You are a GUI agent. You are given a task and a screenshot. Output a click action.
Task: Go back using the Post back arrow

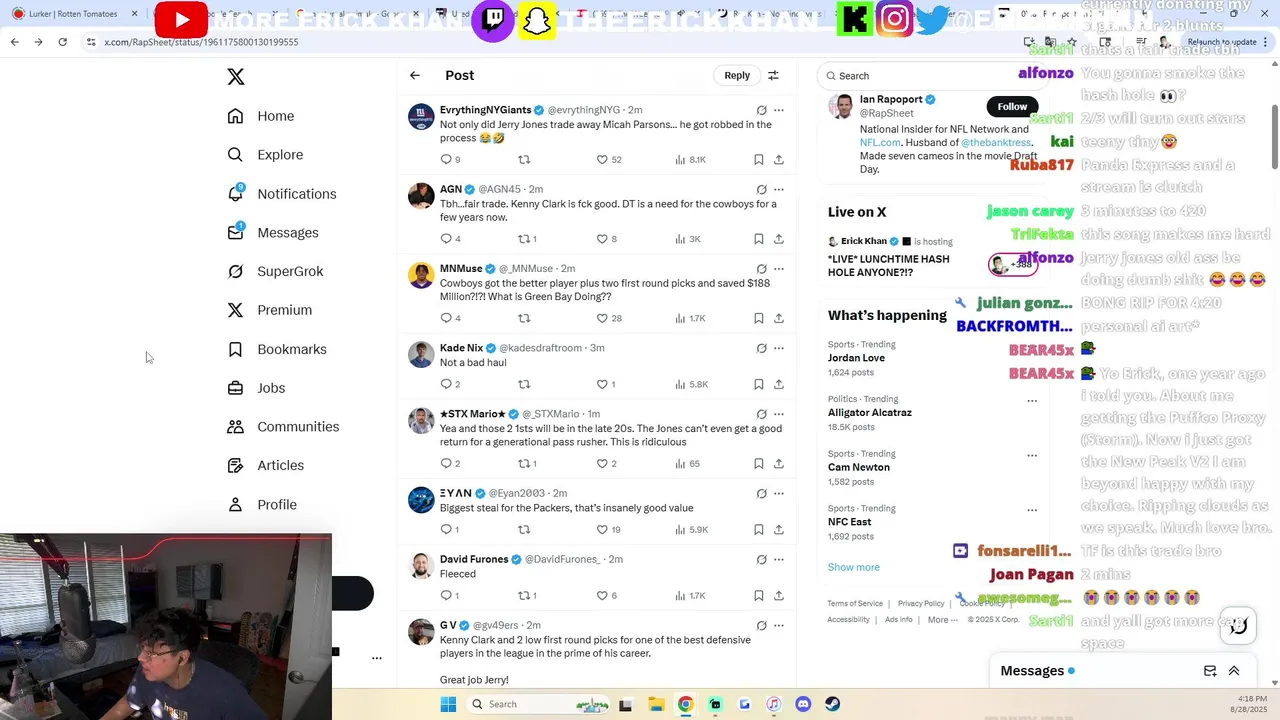click(415, 75)
